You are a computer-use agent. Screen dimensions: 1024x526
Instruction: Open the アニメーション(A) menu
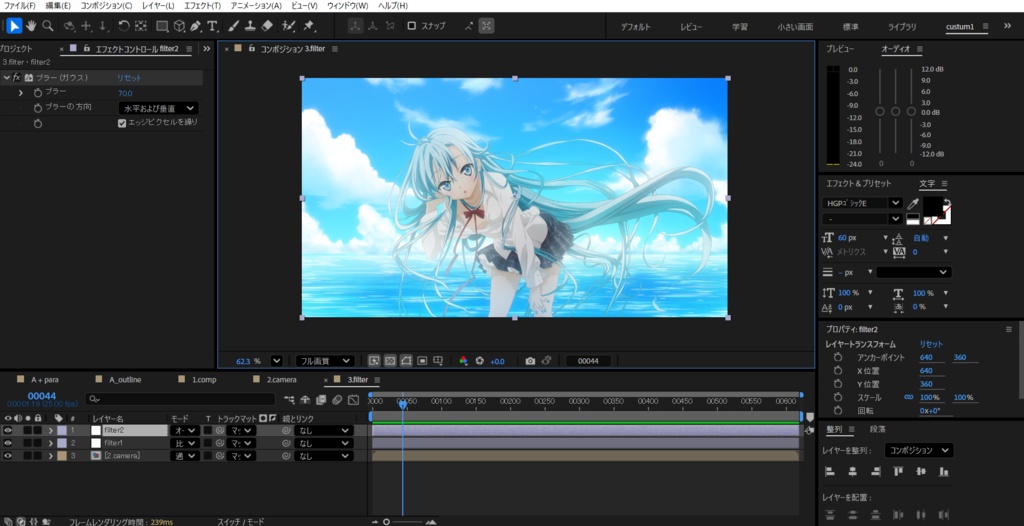pos(256,6)
